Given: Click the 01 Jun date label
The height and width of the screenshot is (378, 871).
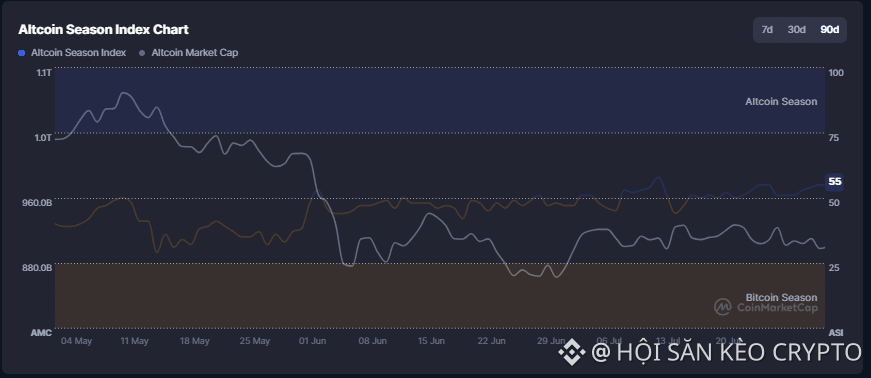Looking at the screenshot, I should 312,341.
